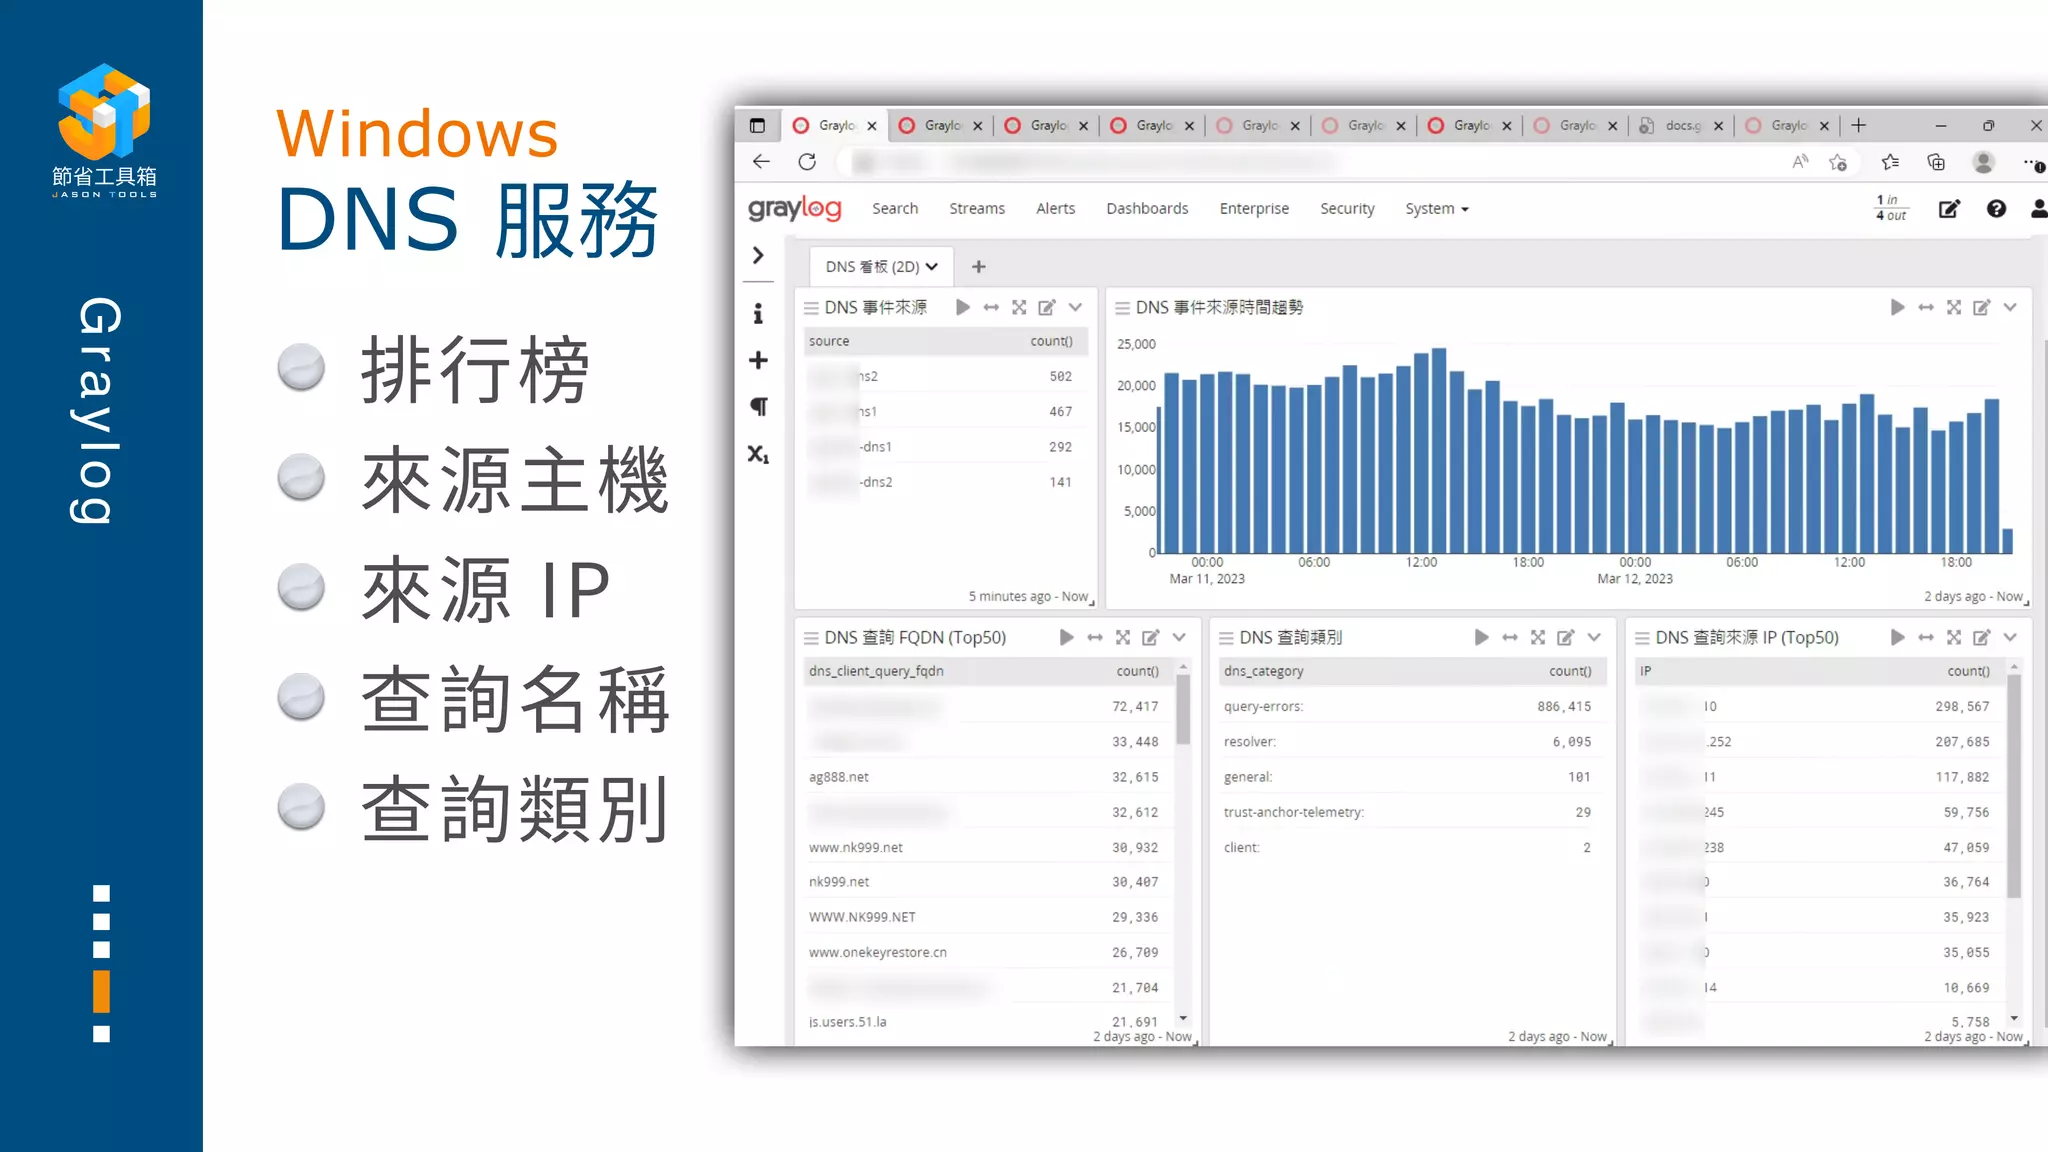Sort by dns_category column header
Viewport: 2048px width, 1152px height.
point(1263,671)
